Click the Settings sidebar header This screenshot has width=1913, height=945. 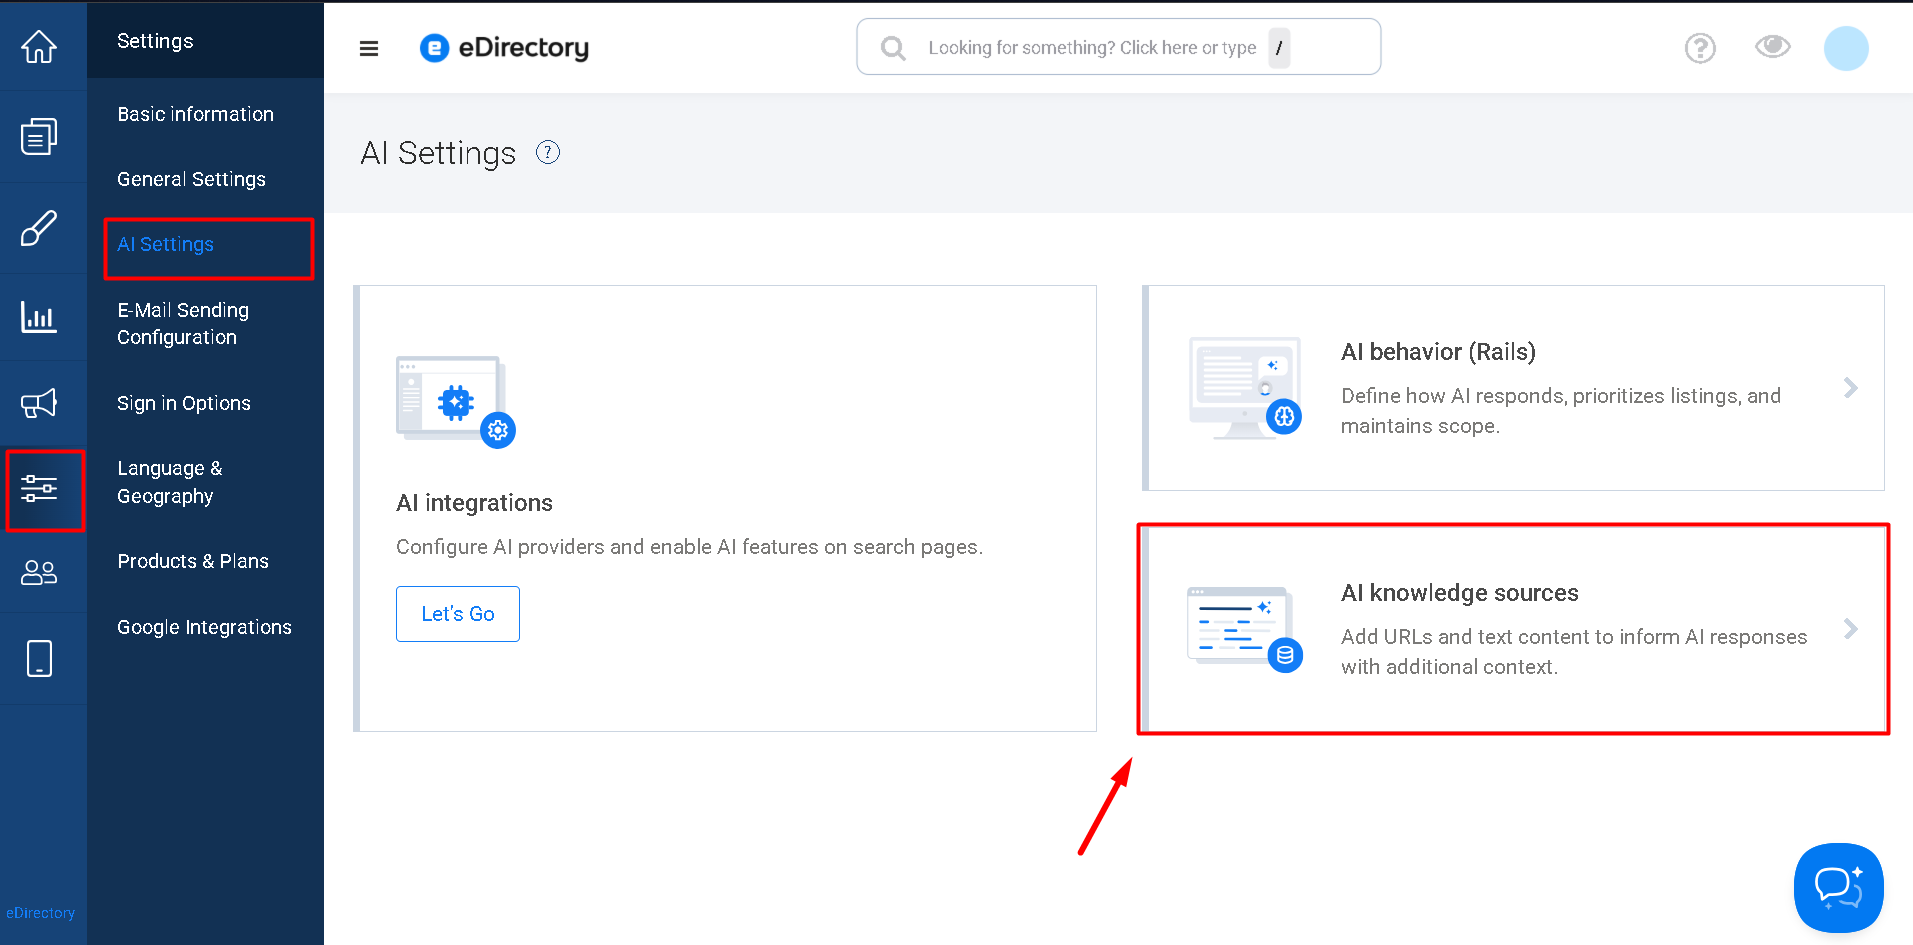155,41
